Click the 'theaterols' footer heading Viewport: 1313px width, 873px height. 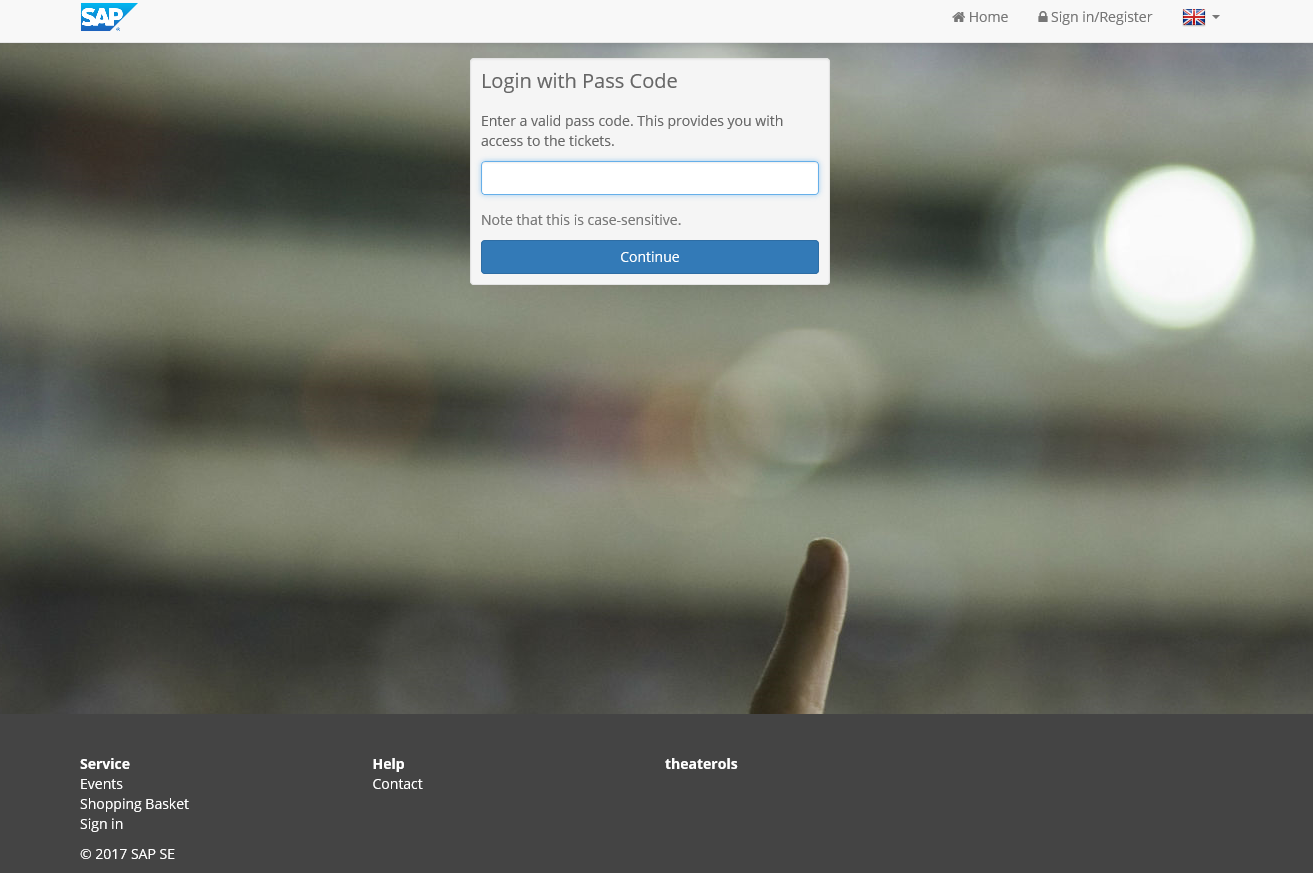point(701,764)
